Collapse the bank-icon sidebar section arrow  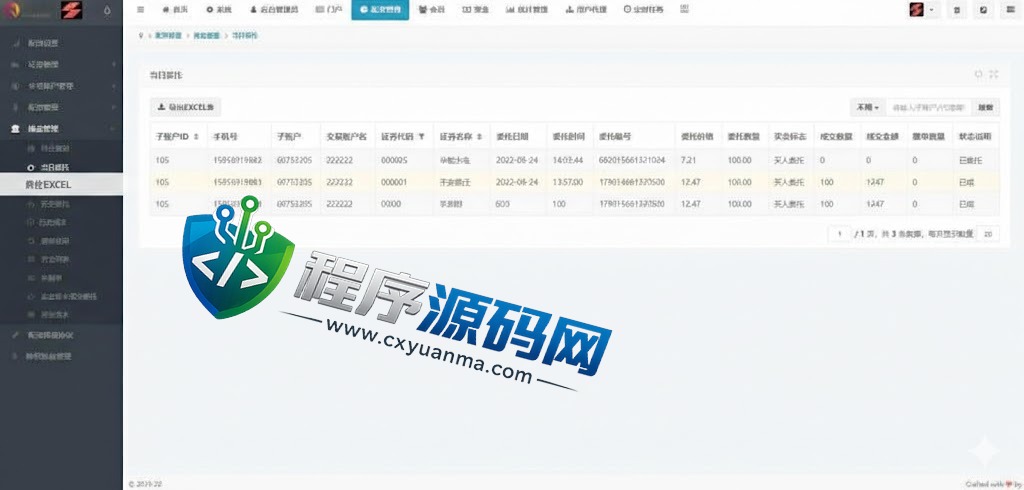pos(114,129)
